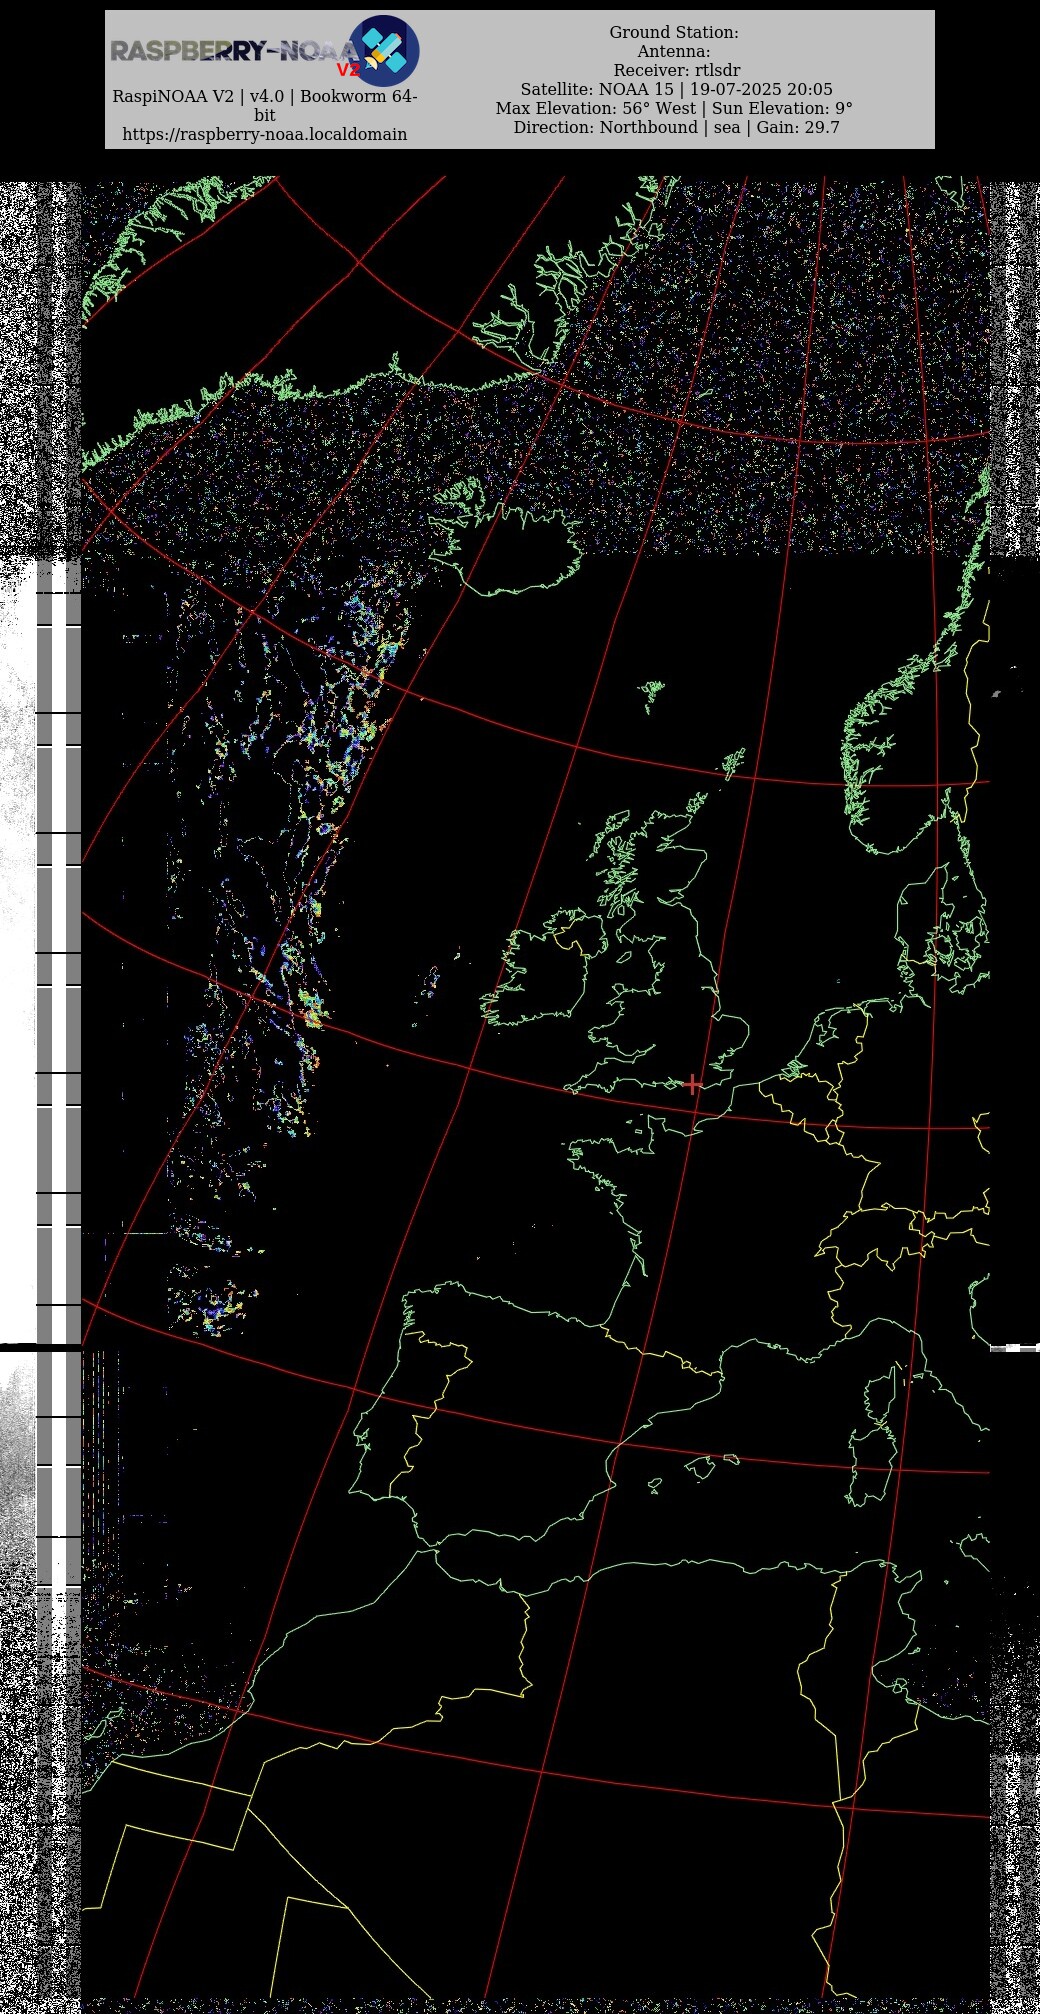The image size is (1040, 2014).
Task: Click the Raspberry-NOAA V2 satellite logo icon
Action: [x=384, y=50]
